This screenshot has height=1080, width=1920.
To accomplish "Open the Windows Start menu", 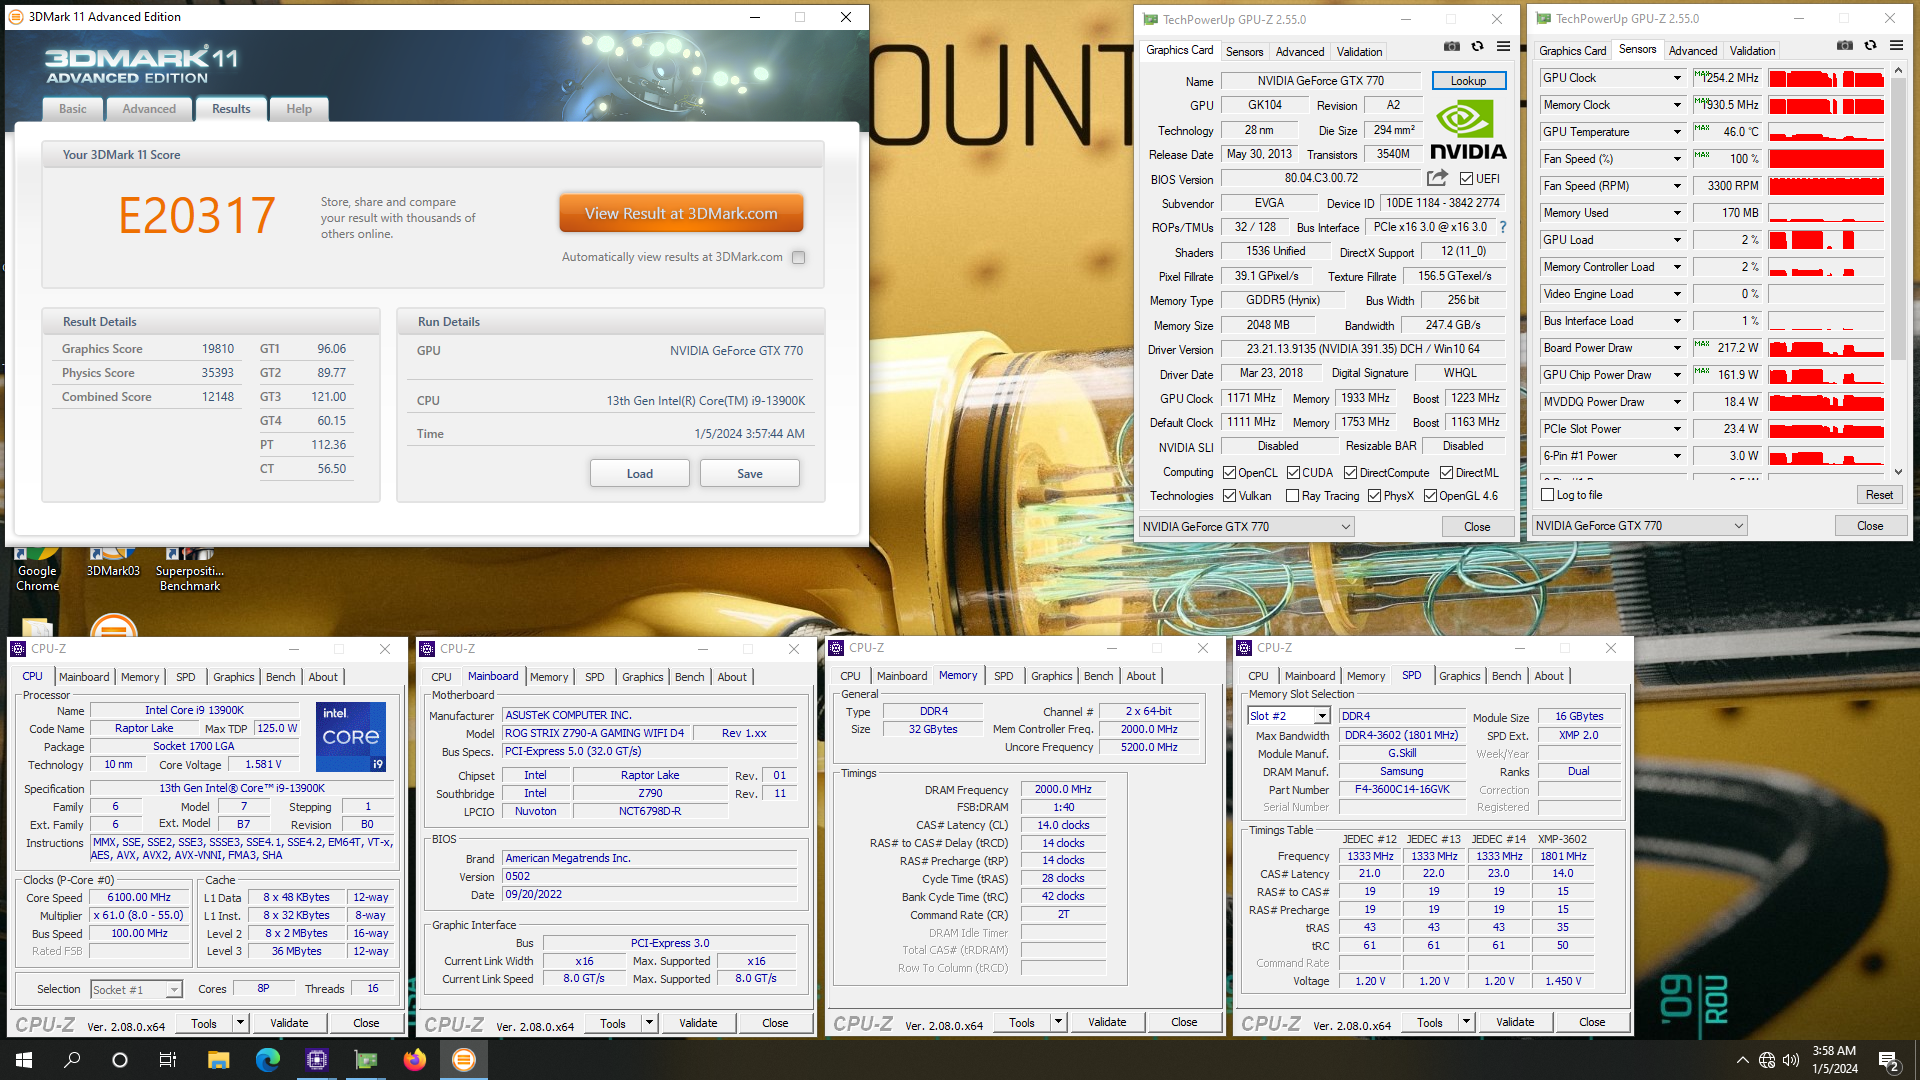I will [24, 1060].
